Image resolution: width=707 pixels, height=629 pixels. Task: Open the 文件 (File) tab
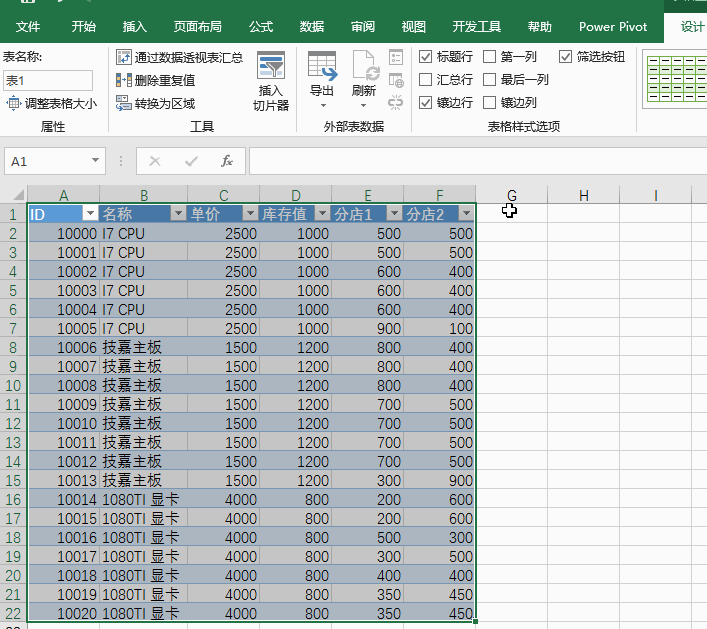coord(28,27)
